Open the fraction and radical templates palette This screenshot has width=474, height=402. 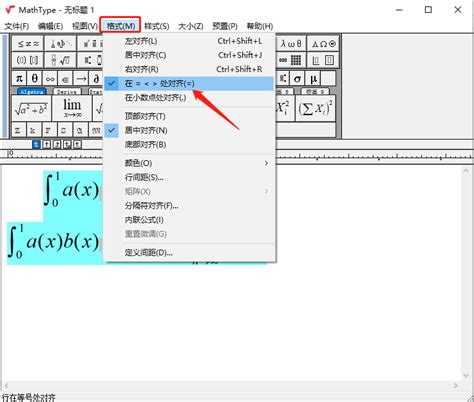[x=61, y=60]
